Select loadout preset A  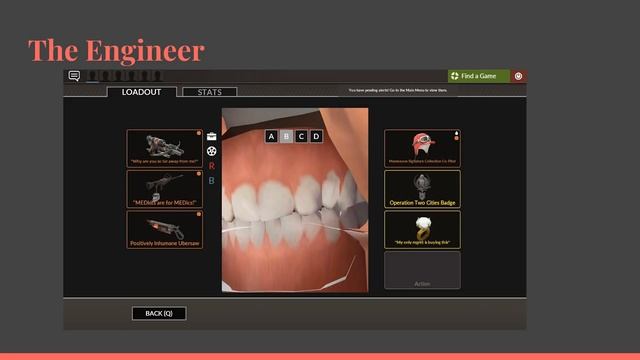(271, 136)
